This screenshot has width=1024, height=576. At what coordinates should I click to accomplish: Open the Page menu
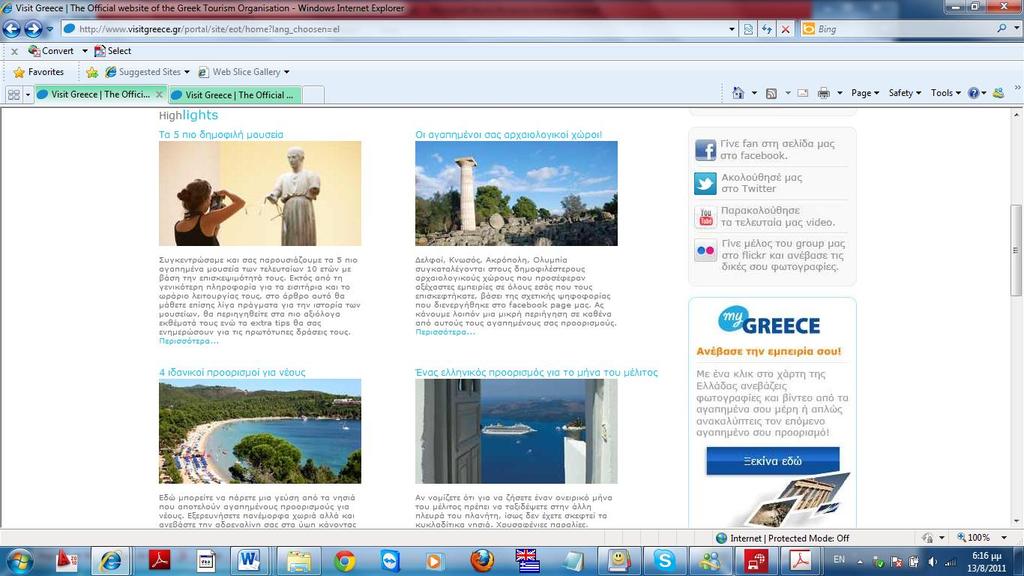(865, 93)
